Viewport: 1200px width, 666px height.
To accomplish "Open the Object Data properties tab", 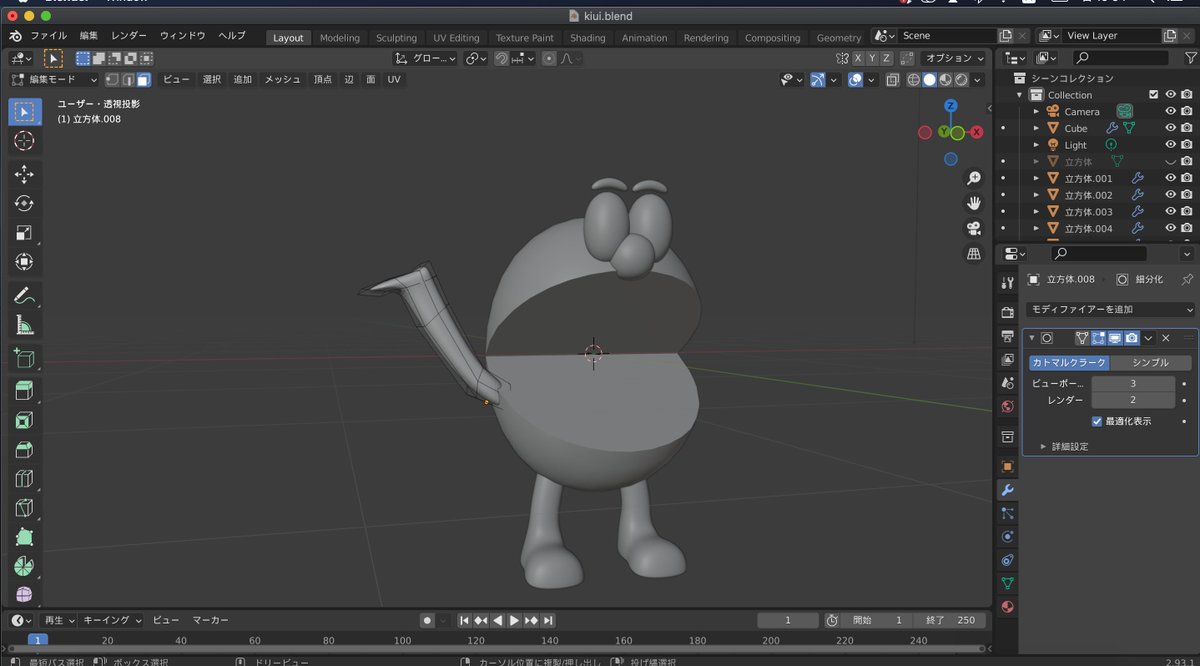I will pyautogui.click(x=1007, y=583).
